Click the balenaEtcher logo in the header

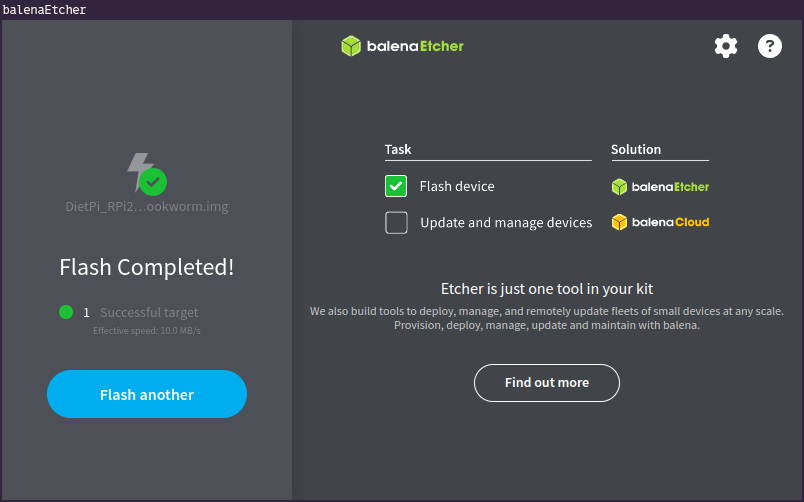[x=402, y=46]
